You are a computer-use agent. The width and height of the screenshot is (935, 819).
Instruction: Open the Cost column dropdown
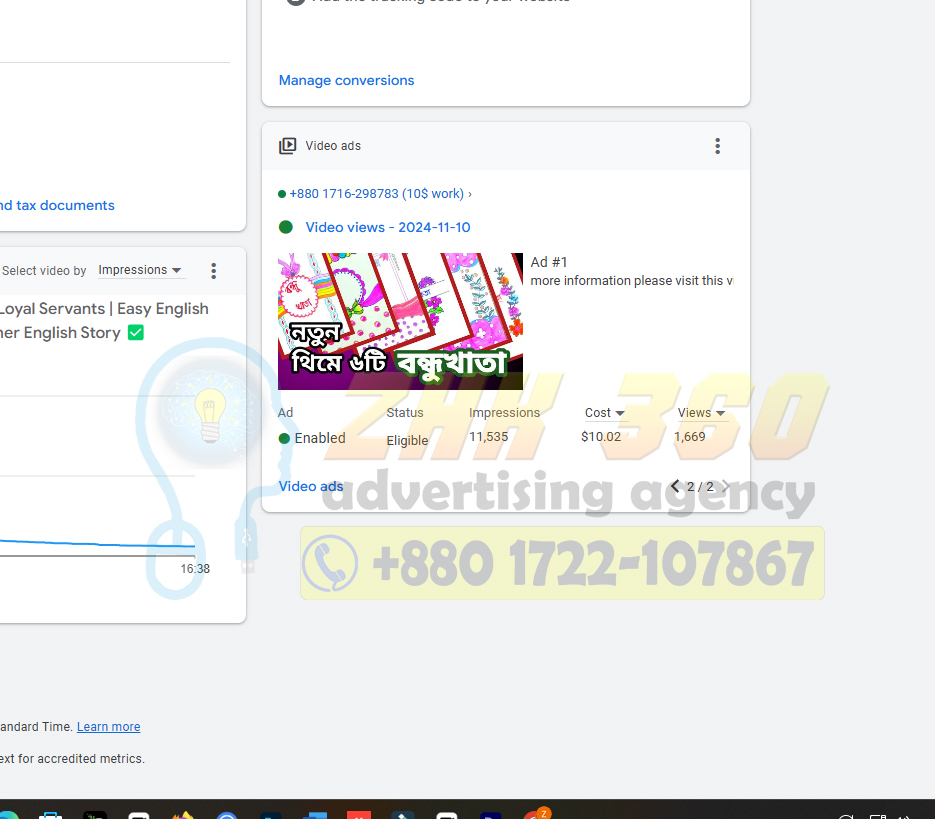coord(604,413)
